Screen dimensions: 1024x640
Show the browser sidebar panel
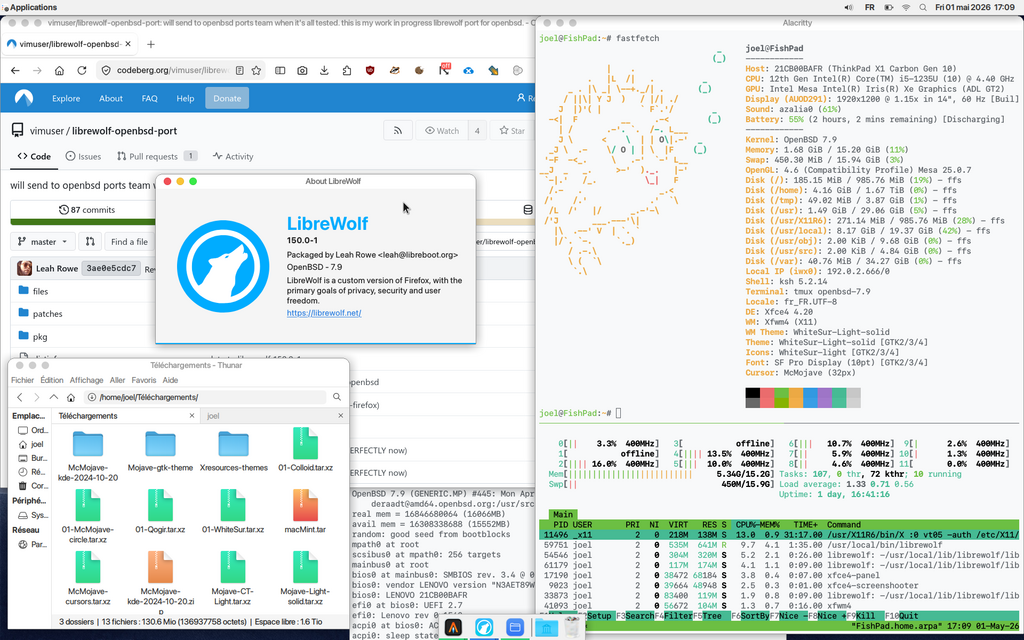[280, 71]
